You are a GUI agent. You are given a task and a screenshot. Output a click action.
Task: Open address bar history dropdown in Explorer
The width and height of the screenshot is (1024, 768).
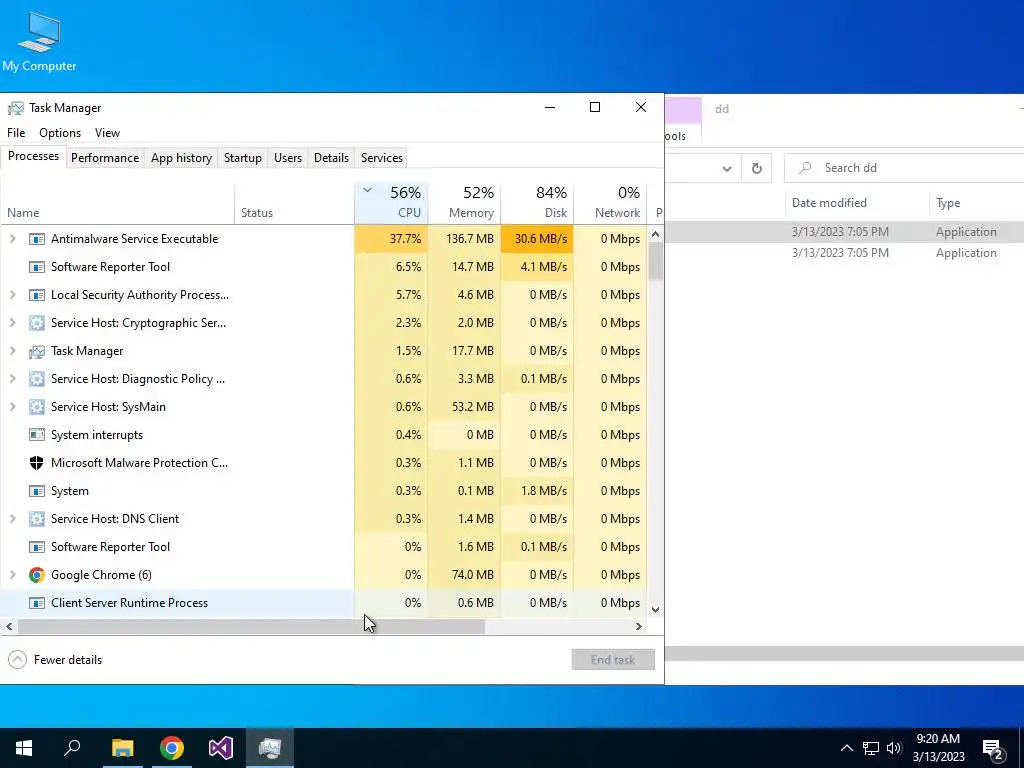tap(727, 168)
